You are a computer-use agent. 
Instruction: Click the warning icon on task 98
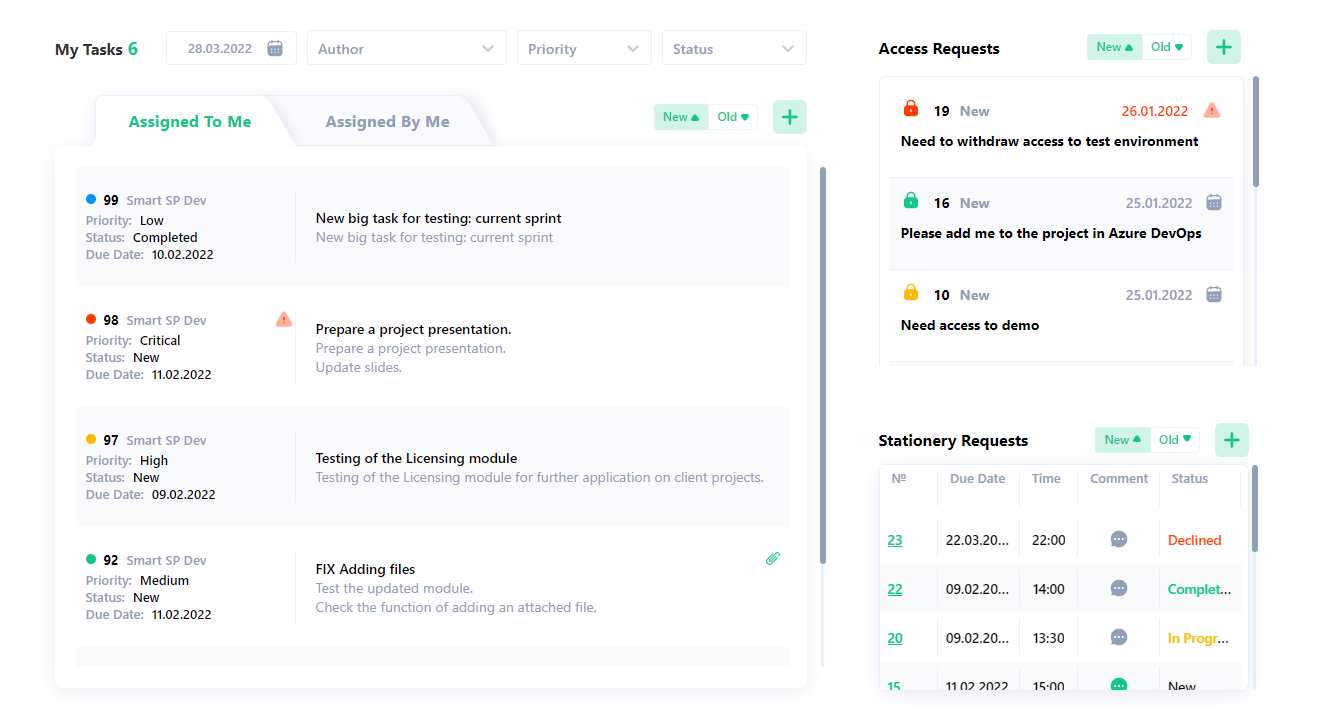284,319
